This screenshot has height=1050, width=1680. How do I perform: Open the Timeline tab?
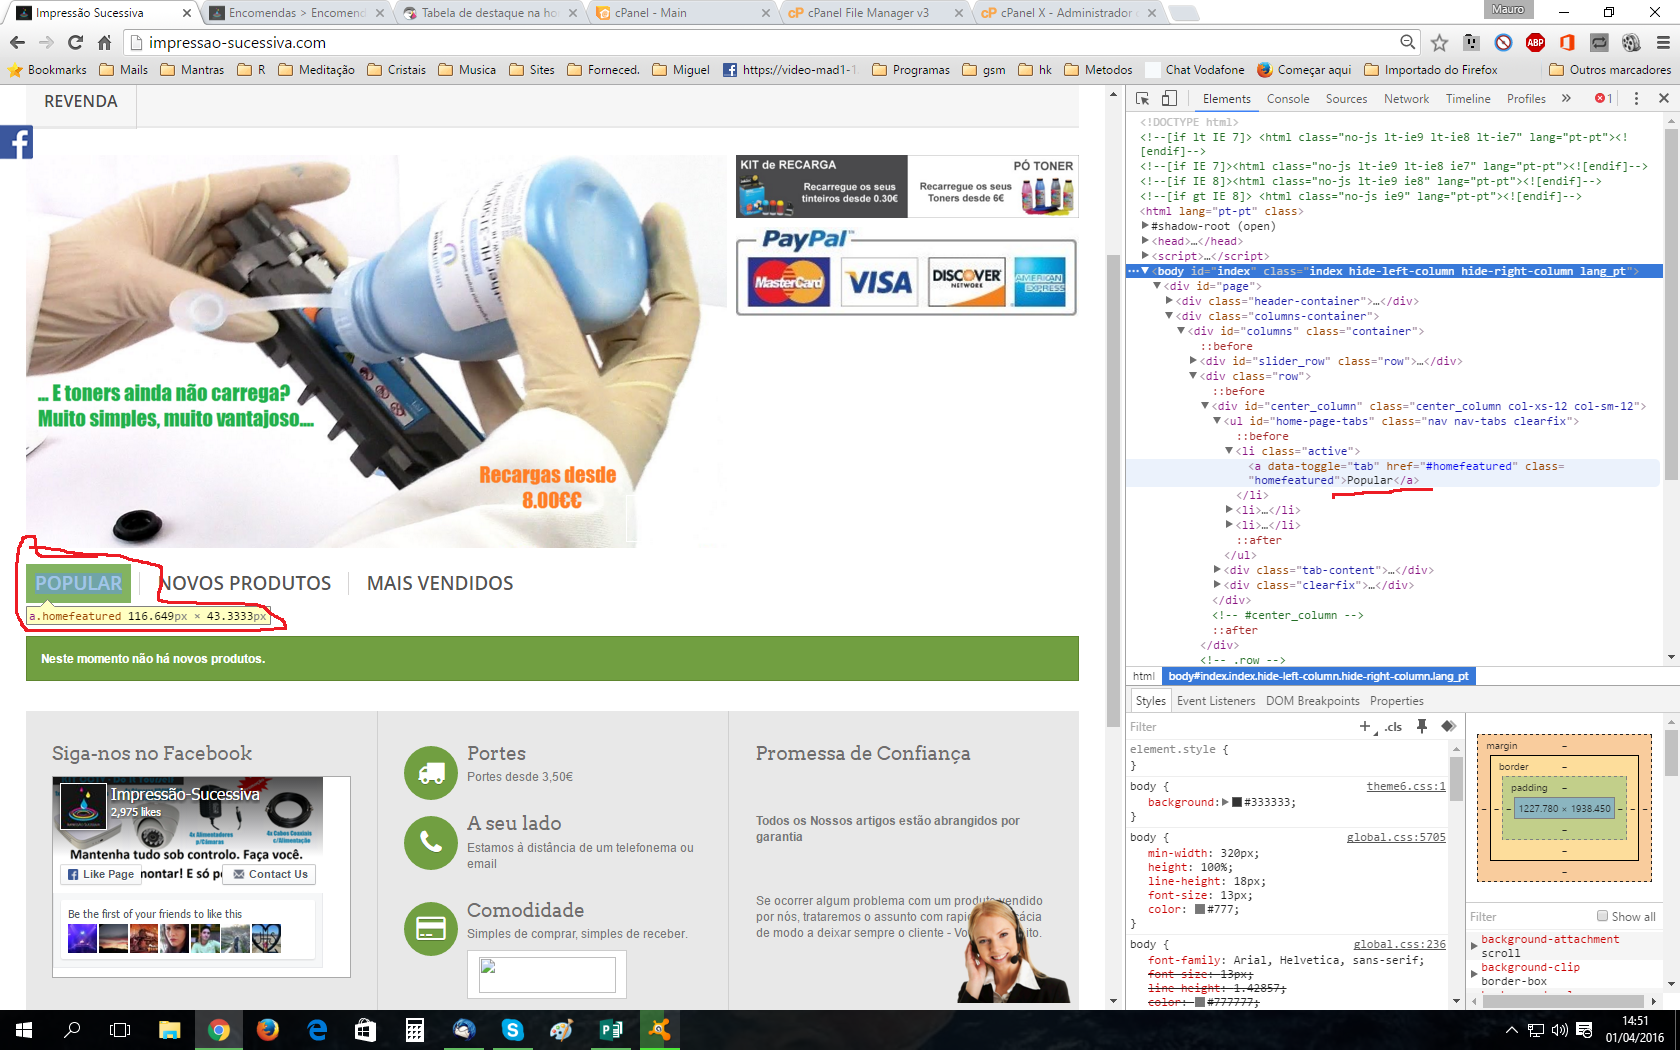(1468, 99)
